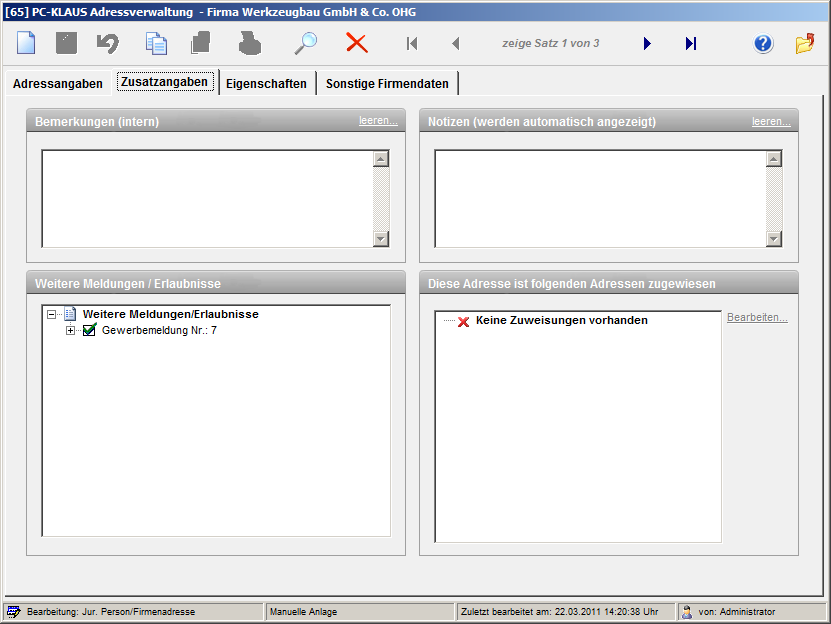Switch to the Adressangaben tab
Screen dimensions: 831x624
pos(57,84)
